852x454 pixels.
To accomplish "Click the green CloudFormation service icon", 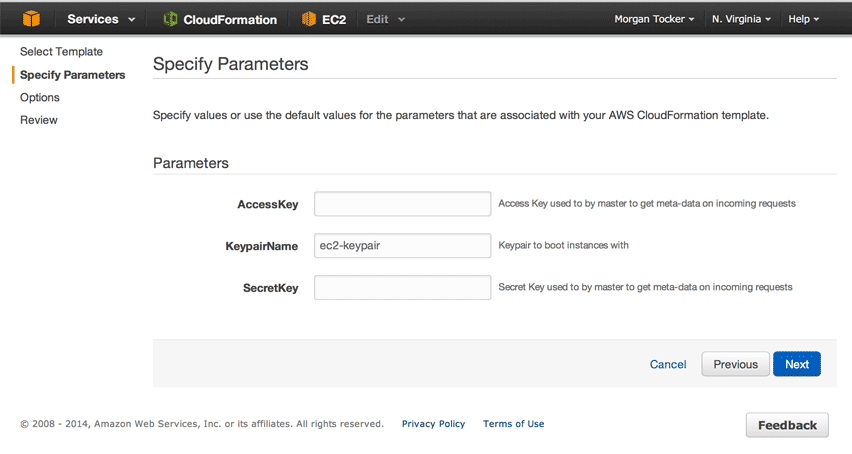I will [170, 19].
